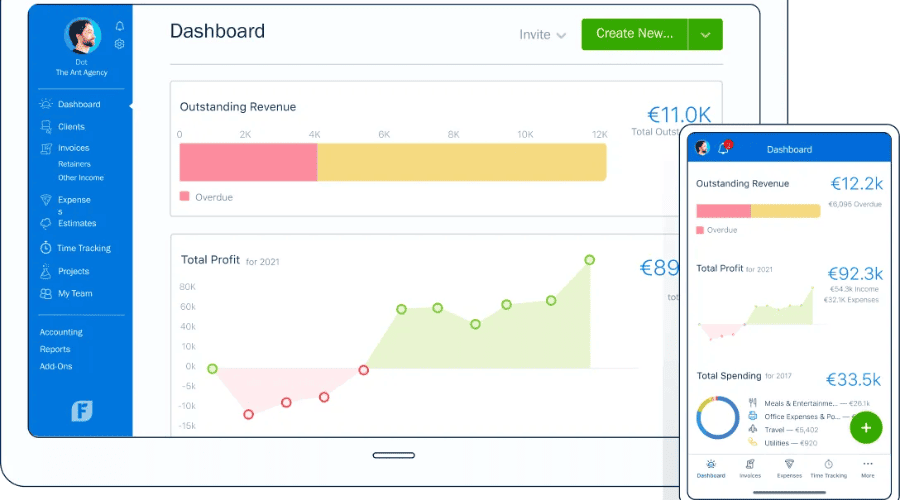Expand the Invite dropdown
This screenshot has height=500, width=900.
point(542,34)
